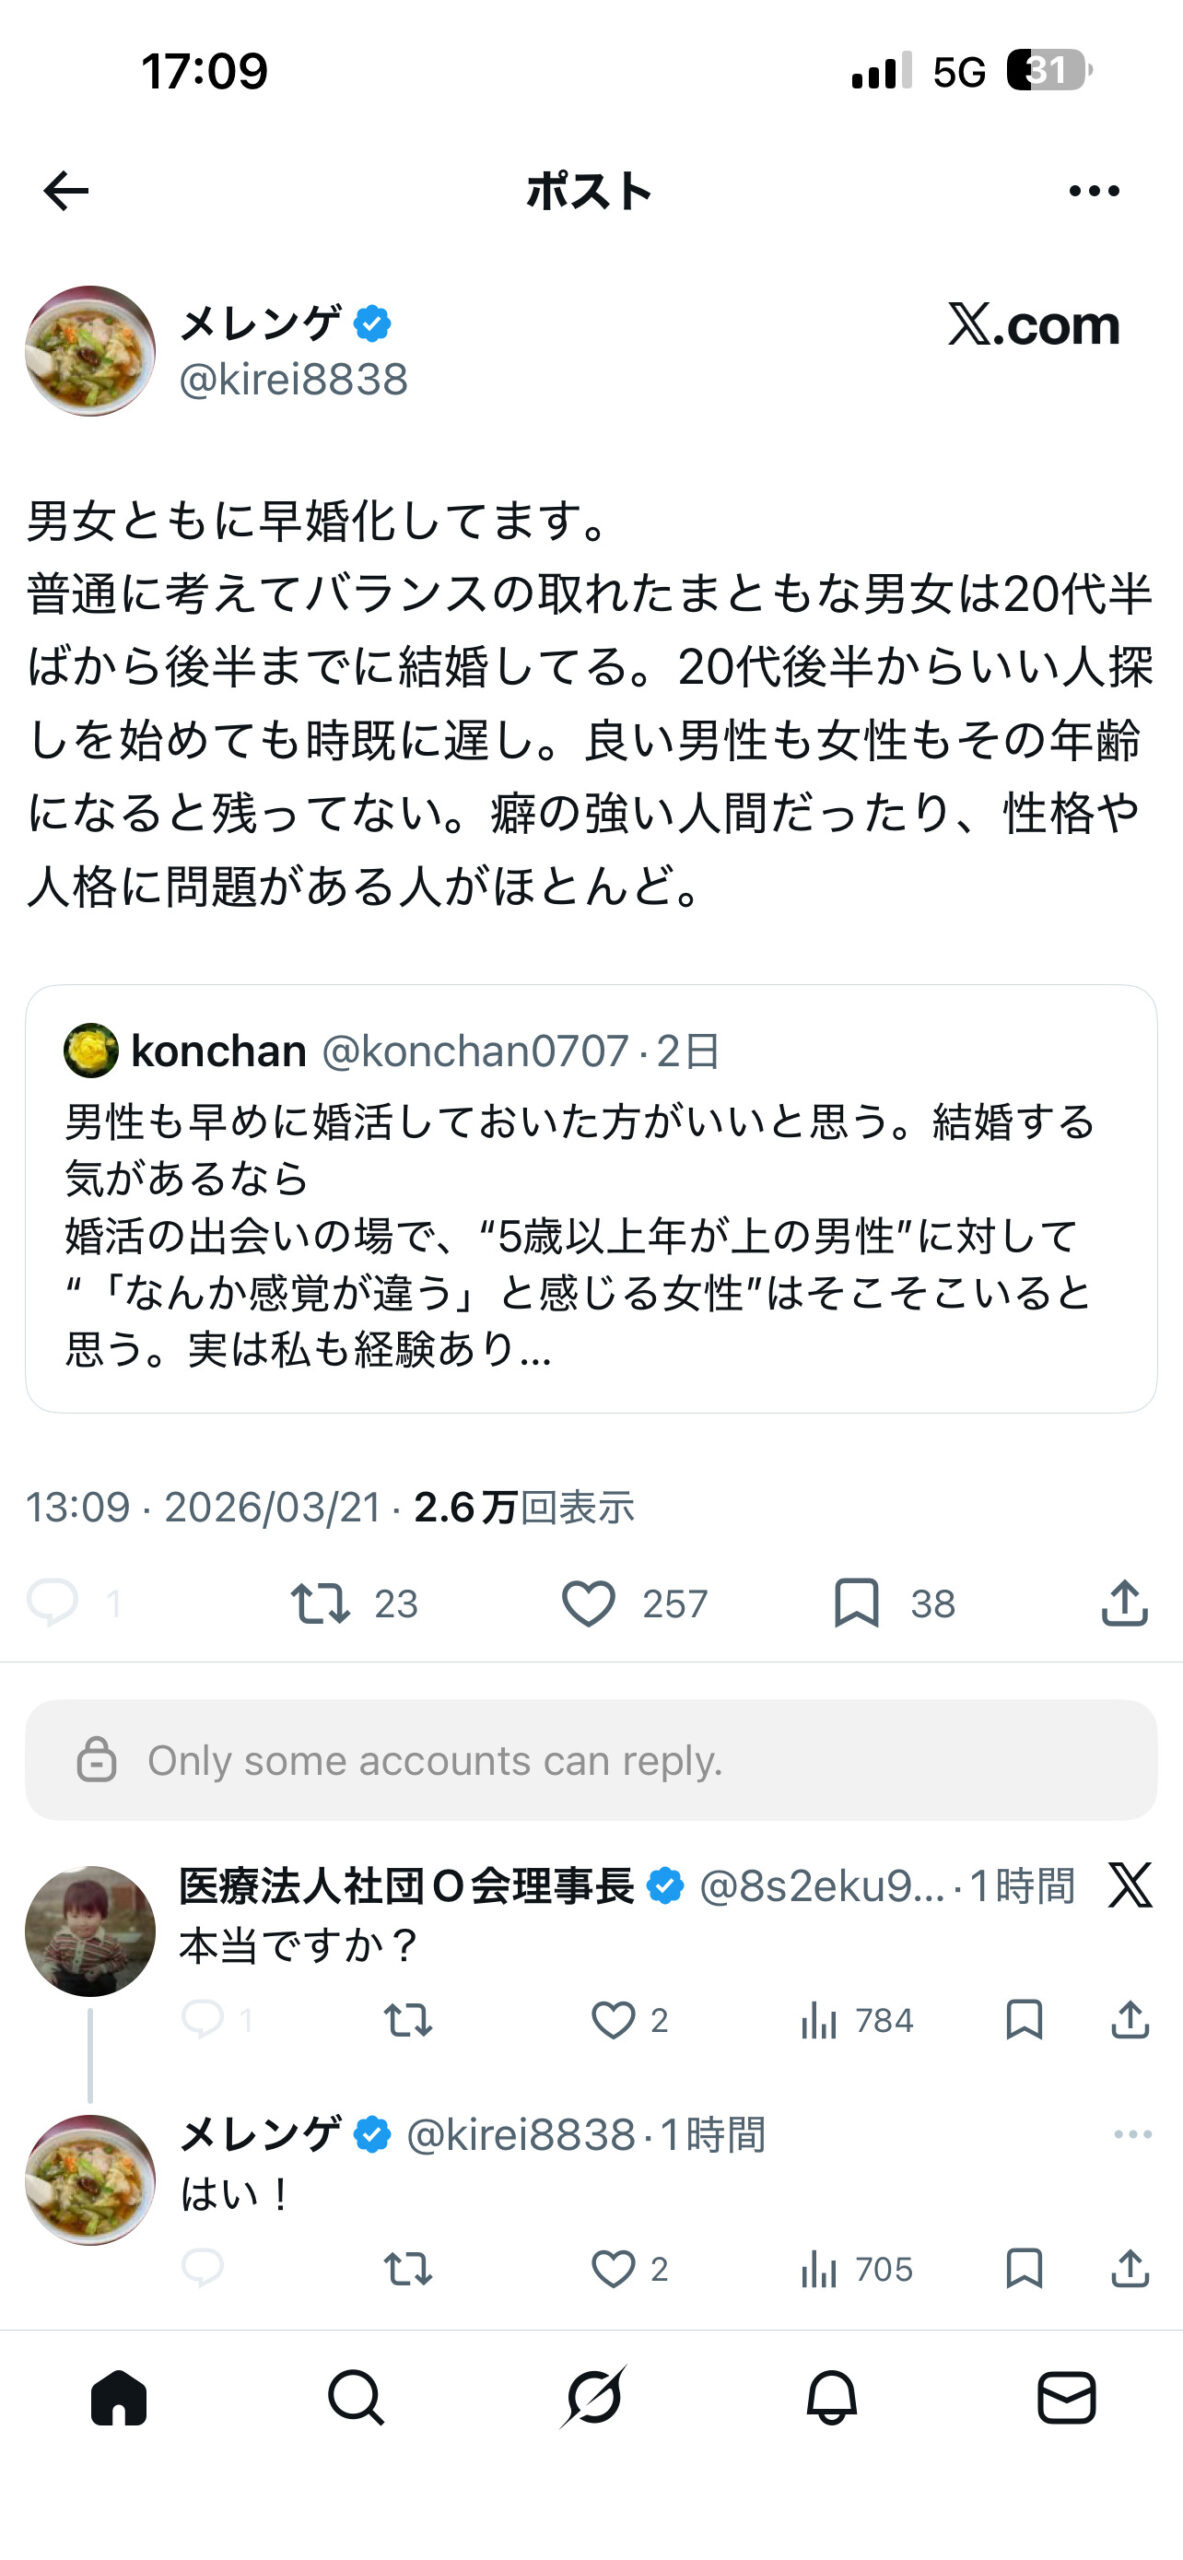Open the メレンゲ profile picture at top
The image size is (1183, 2560).
tap(90, 351)
